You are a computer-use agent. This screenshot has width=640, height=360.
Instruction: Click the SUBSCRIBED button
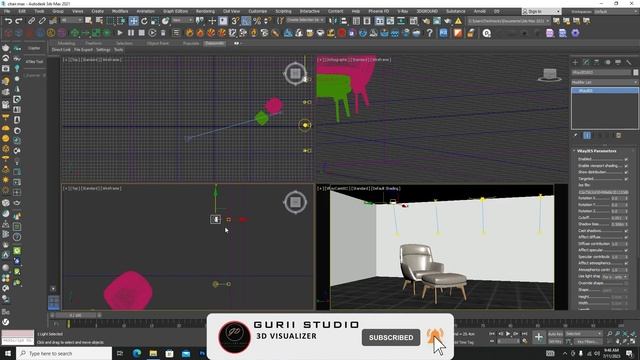391,338
